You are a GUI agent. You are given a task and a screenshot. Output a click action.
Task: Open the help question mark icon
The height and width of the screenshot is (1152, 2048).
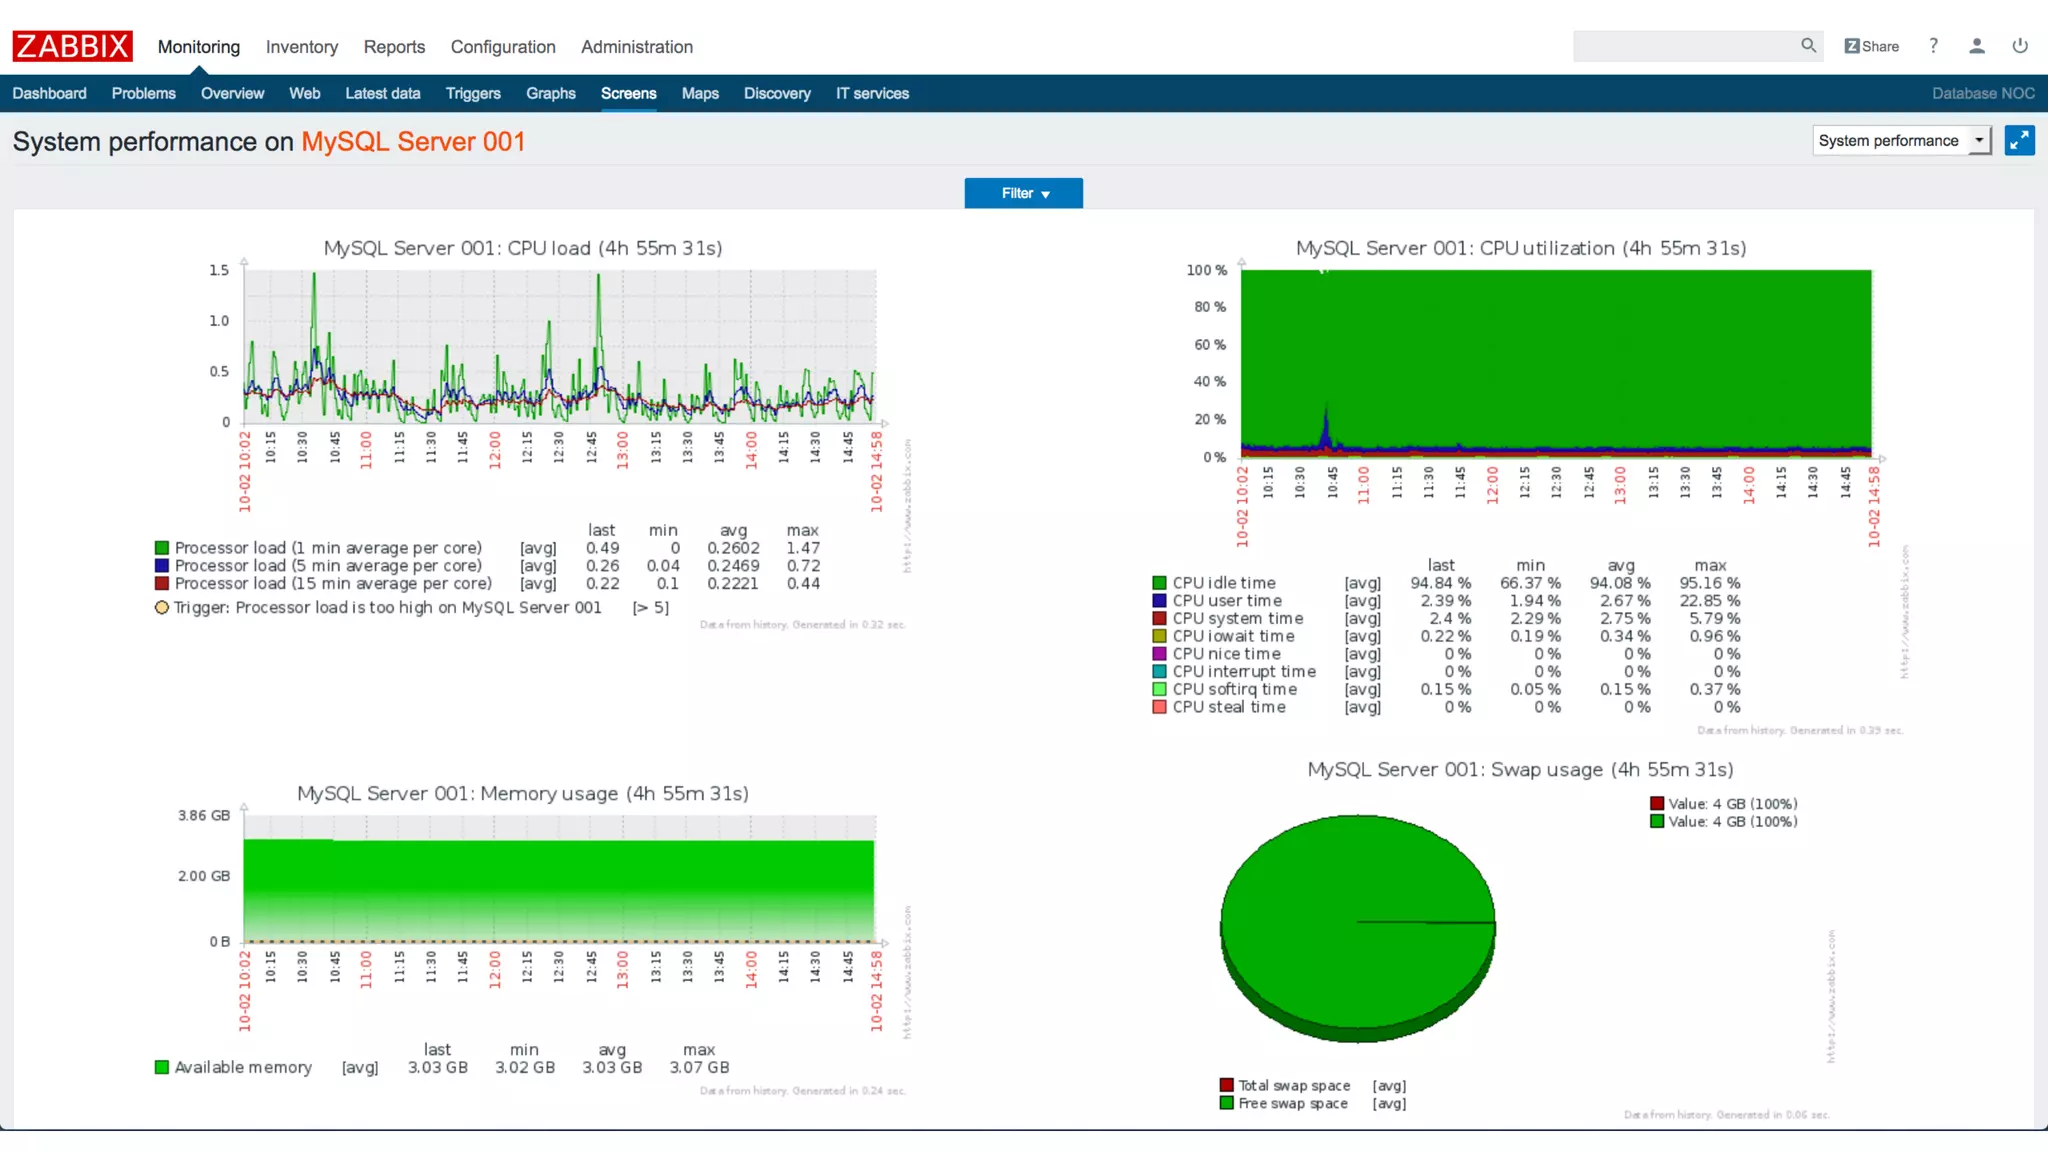pos(1933,46)
